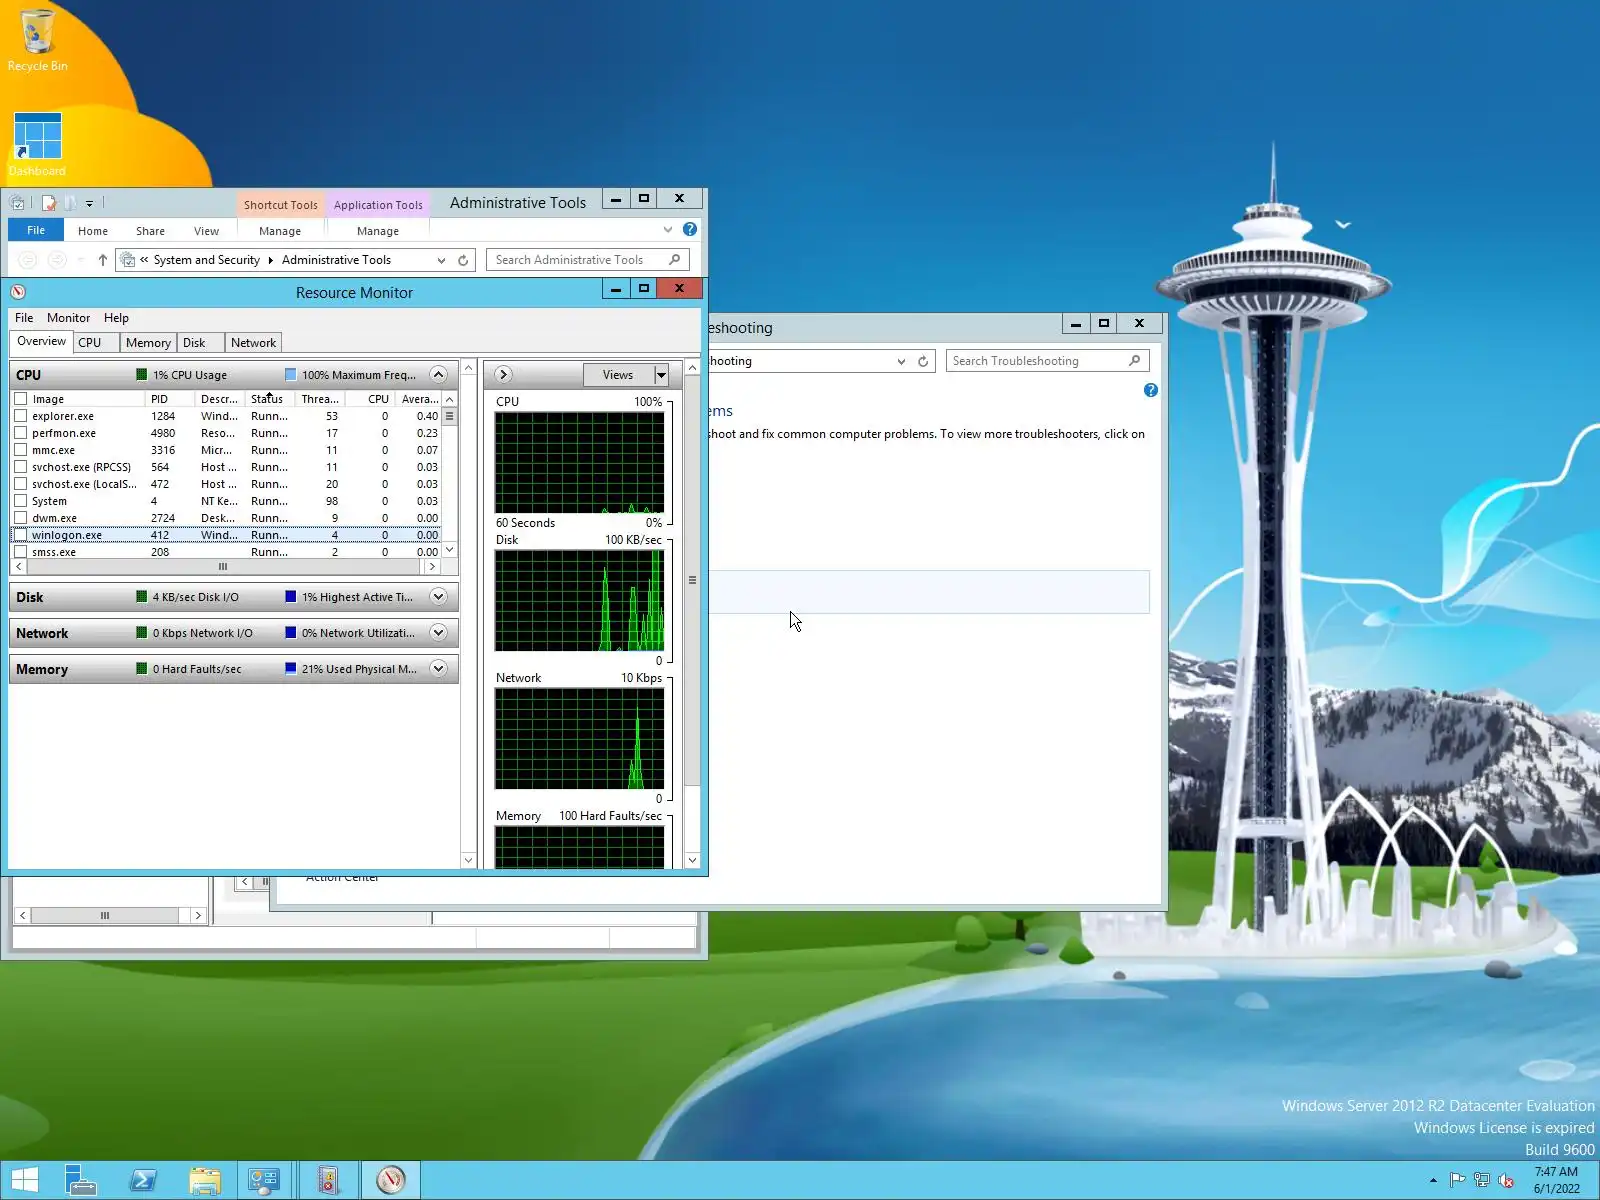Image resolution: width=1600 pixels, height=1200 pixels.
Task: Click System and Security breadcrumb
Action: [206, 260]
